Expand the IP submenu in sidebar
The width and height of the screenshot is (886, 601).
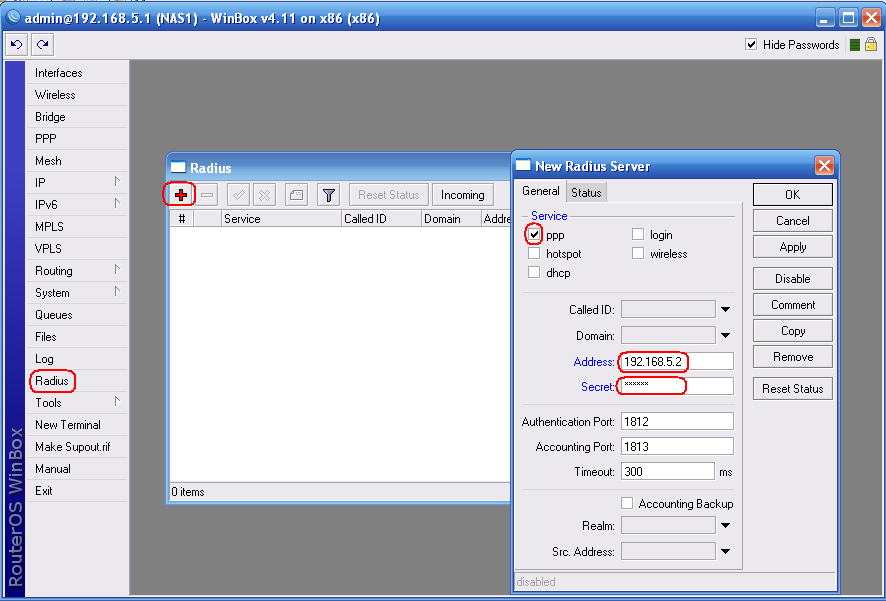coord(117,182)
